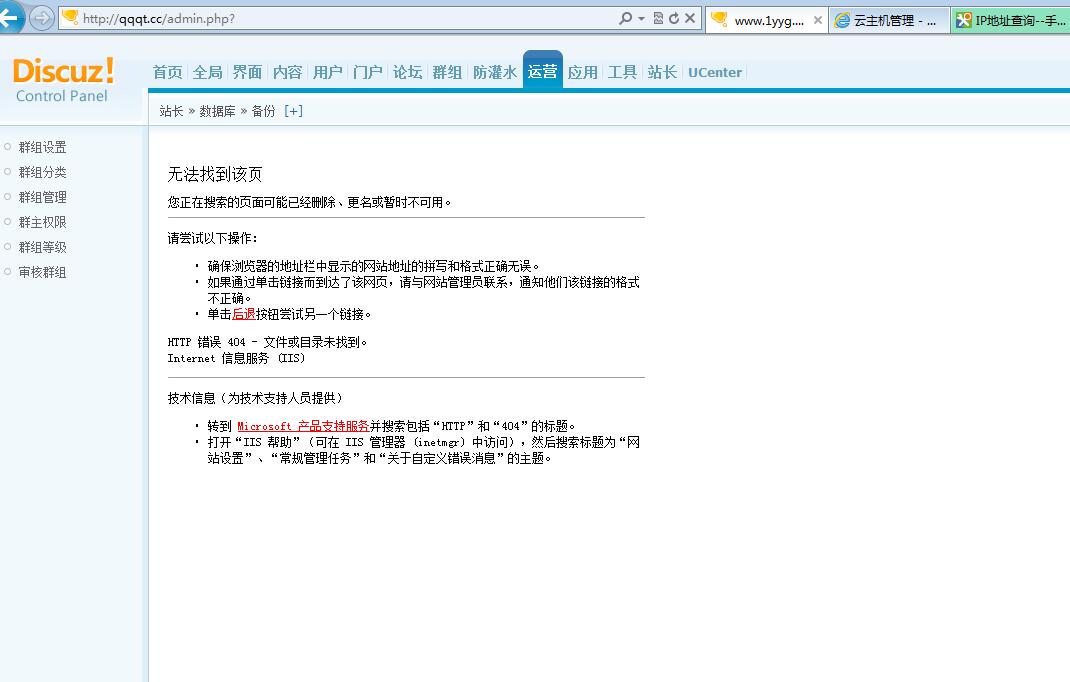Click the browser forward navigation arrow
This screenshot has height=682, width=1070.
click(39, 16)
